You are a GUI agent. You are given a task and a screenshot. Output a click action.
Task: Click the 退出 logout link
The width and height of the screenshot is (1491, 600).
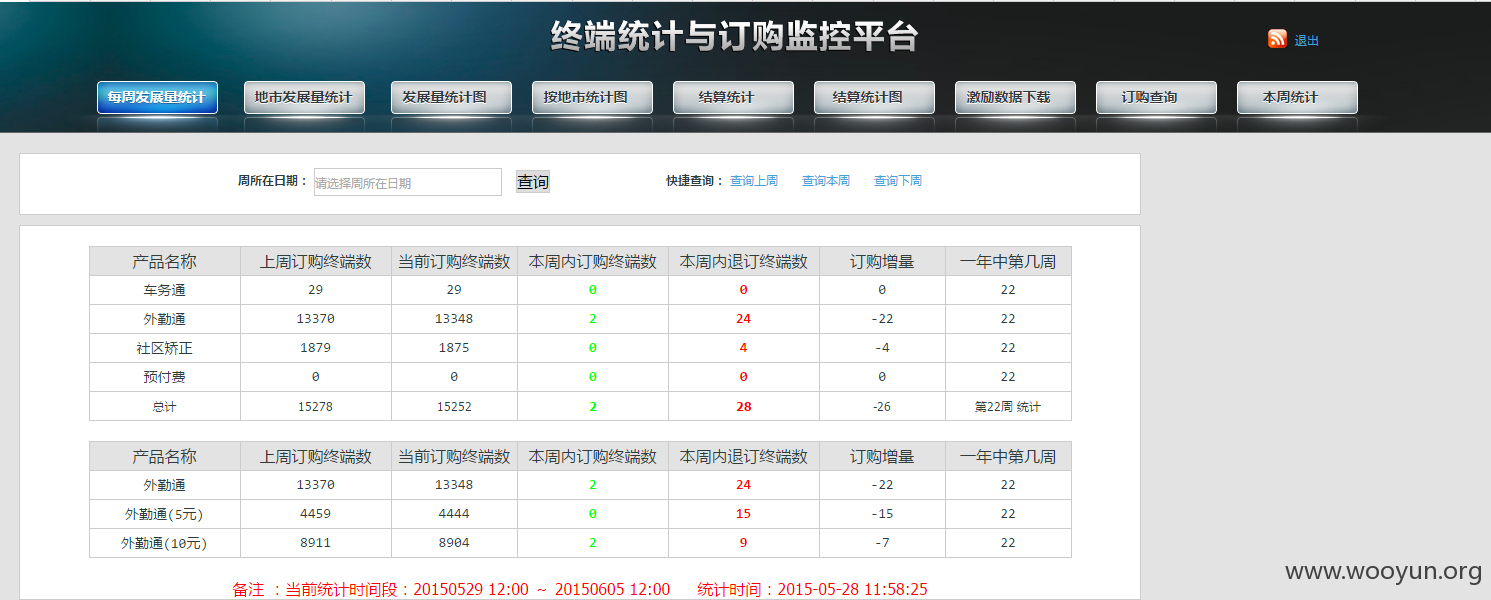(1306, 41)
